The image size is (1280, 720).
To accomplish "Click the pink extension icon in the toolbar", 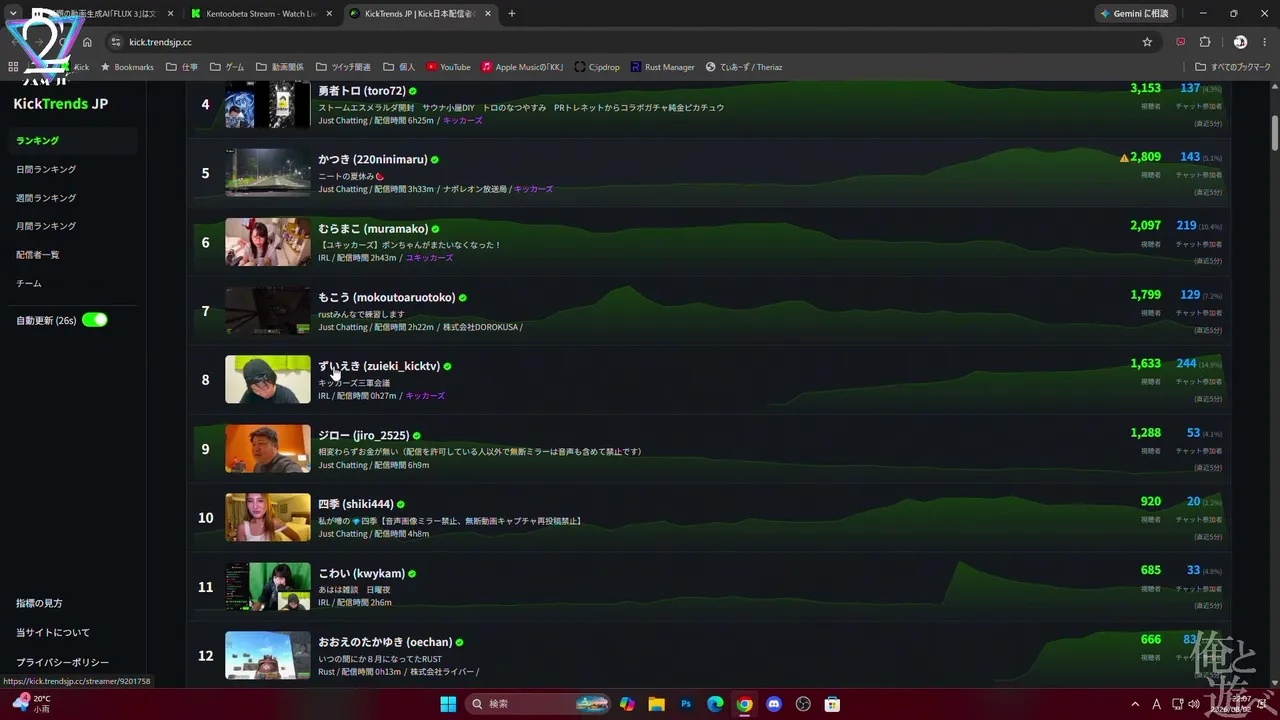I will 1181,42.
